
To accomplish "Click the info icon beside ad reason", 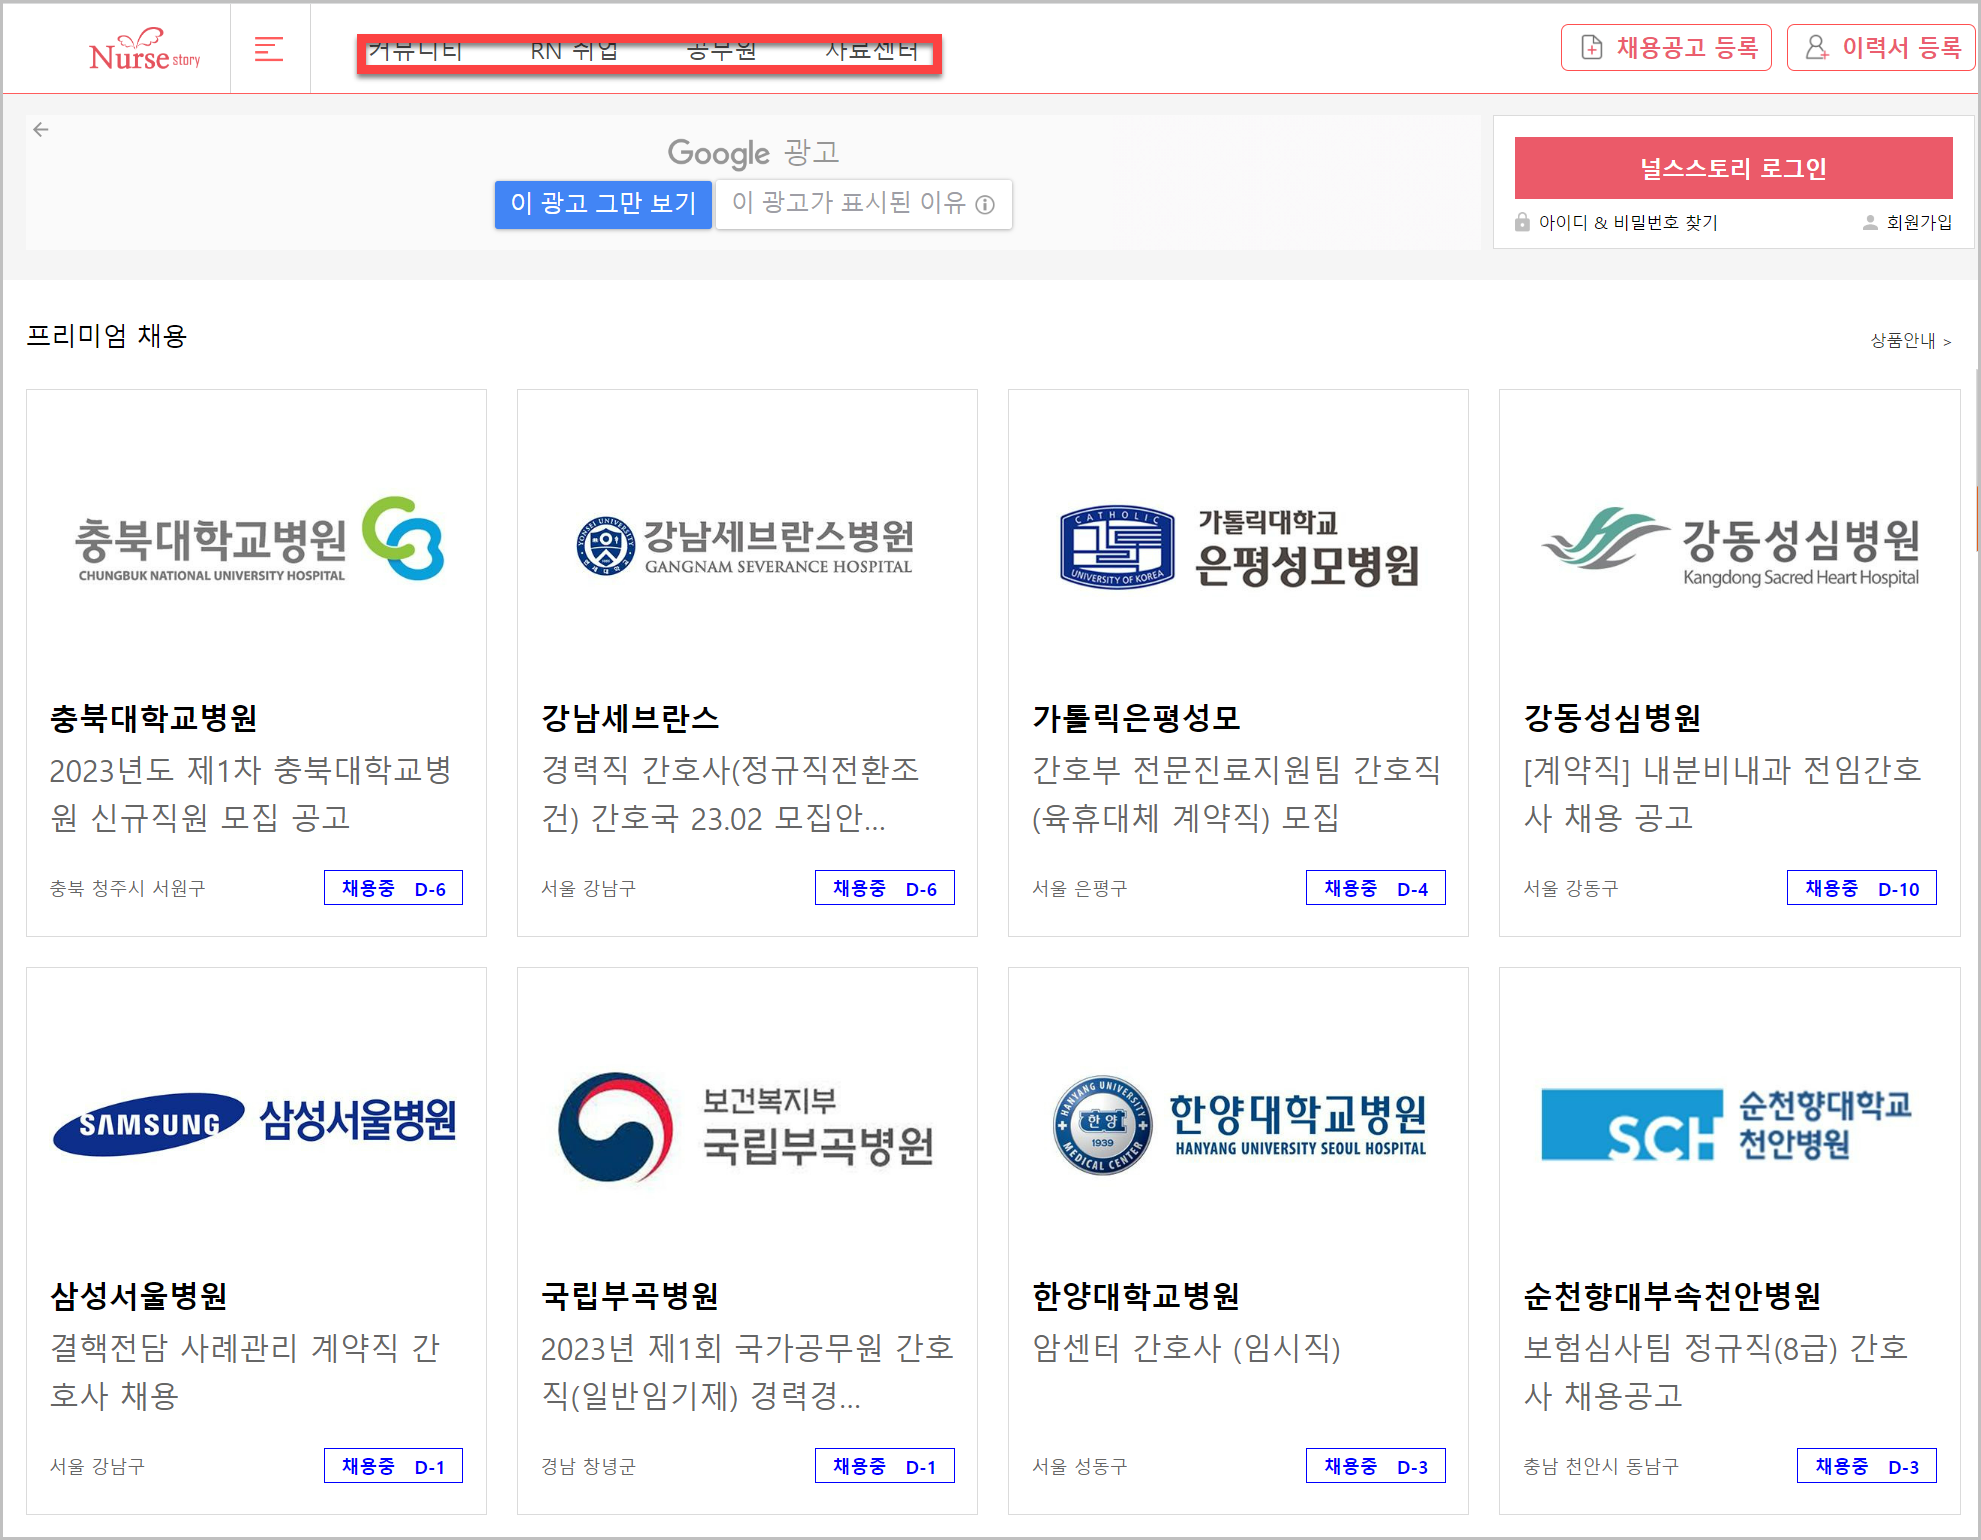I will 985,205.
